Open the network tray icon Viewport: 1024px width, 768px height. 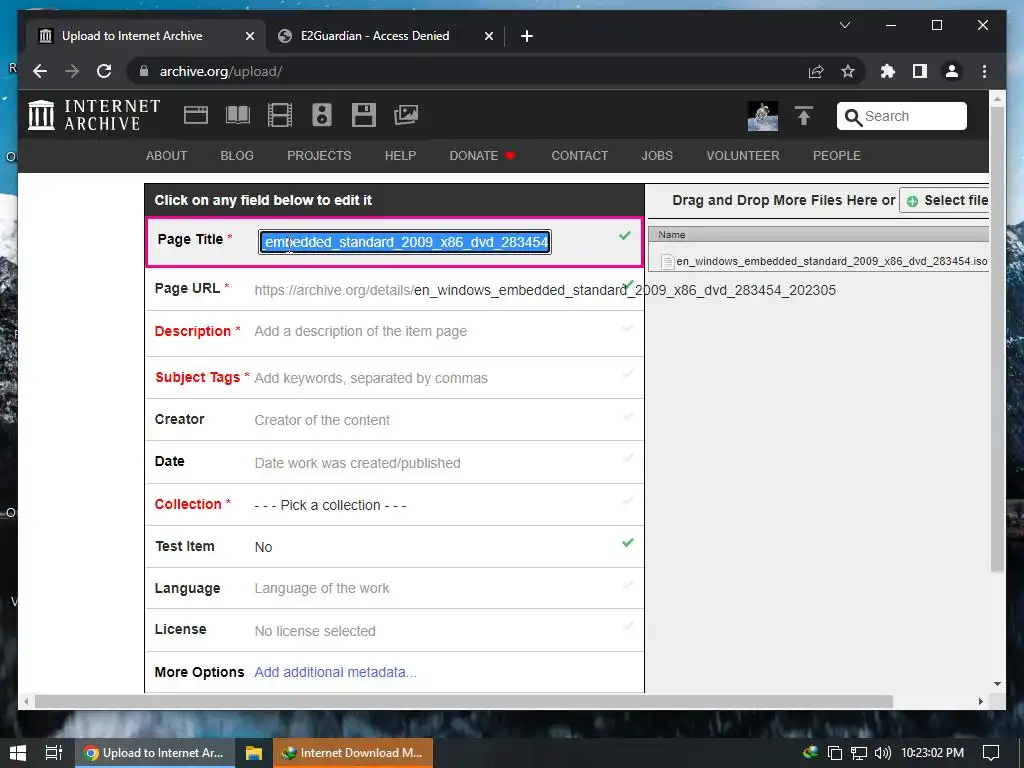(x=859, y=753)
